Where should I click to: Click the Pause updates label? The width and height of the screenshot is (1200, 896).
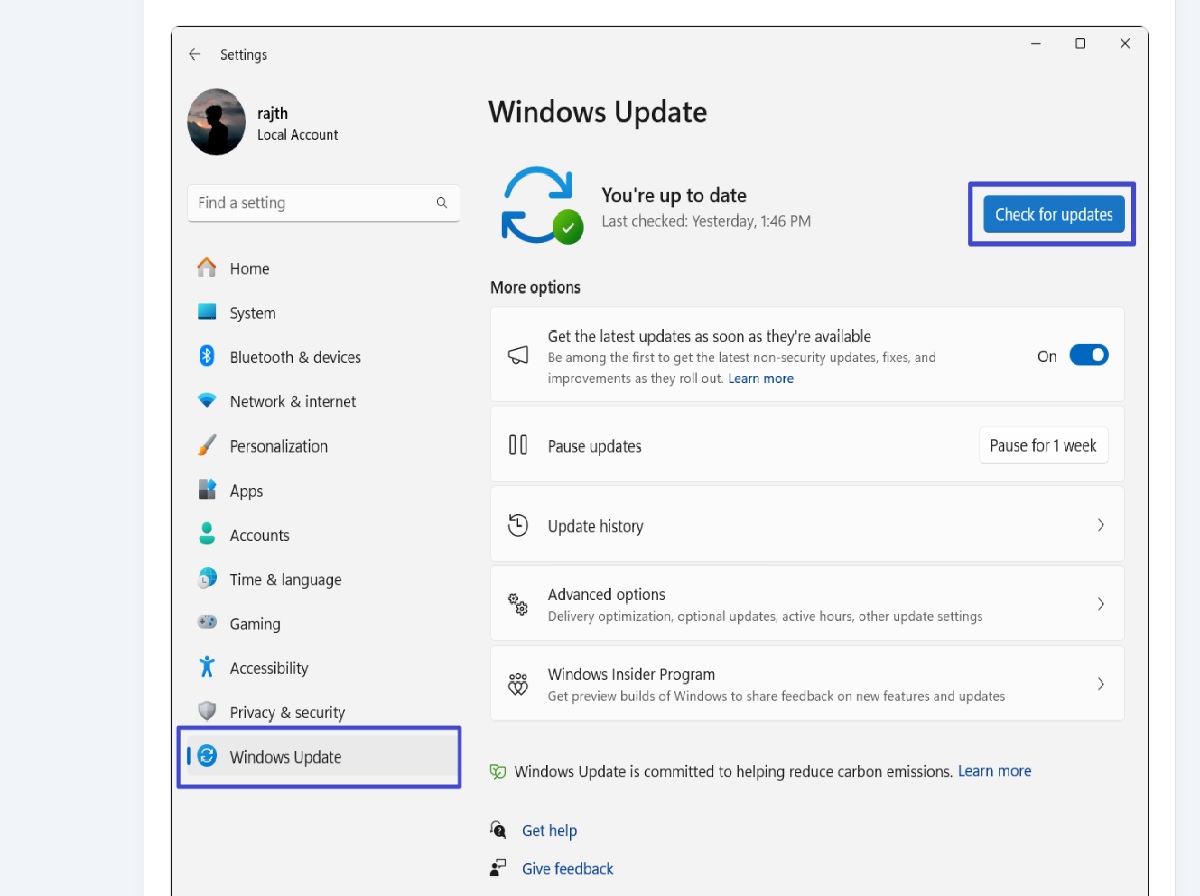[x=594, y=446]
